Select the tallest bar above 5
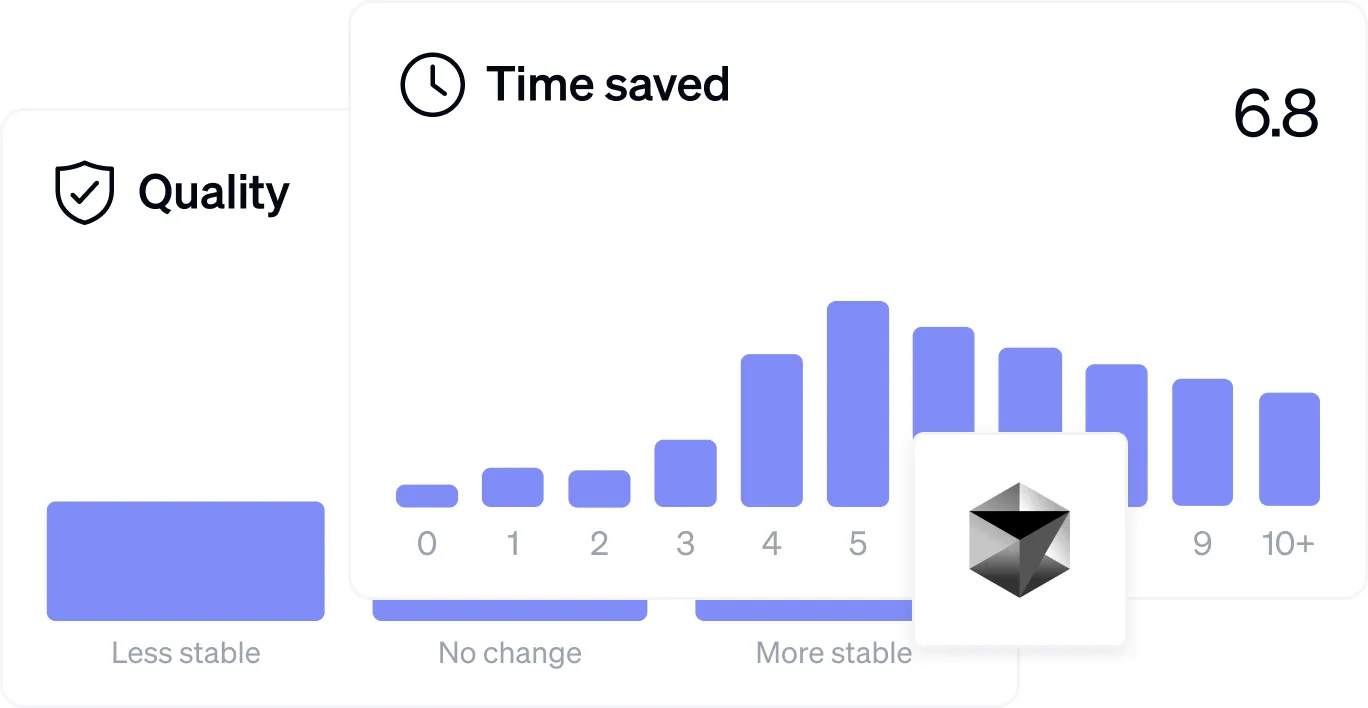 [858, 403]
